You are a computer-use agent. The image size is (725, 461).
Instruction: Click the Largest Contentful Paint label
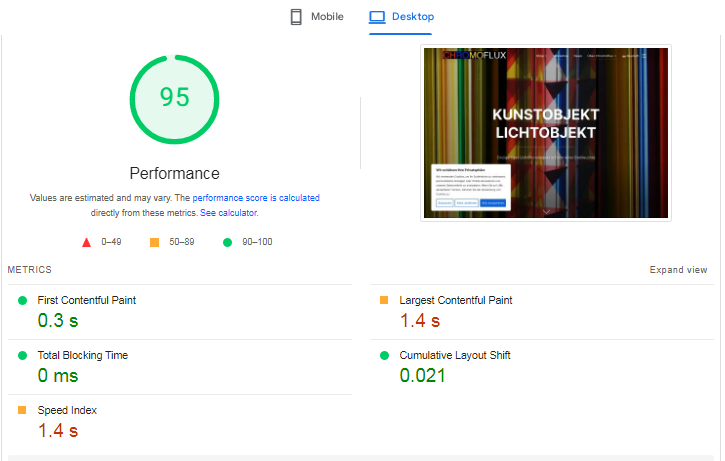tap(455, 301)
